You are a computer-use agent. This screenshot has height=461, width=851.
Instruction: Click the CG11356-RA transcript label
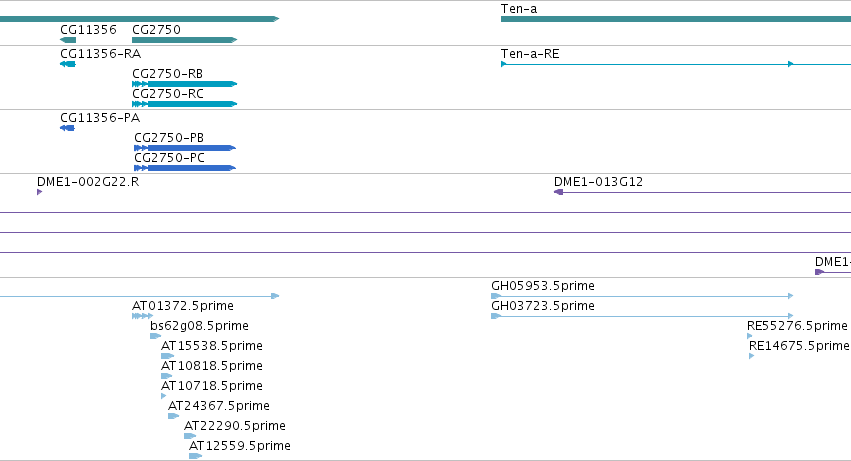coord(100,54)
